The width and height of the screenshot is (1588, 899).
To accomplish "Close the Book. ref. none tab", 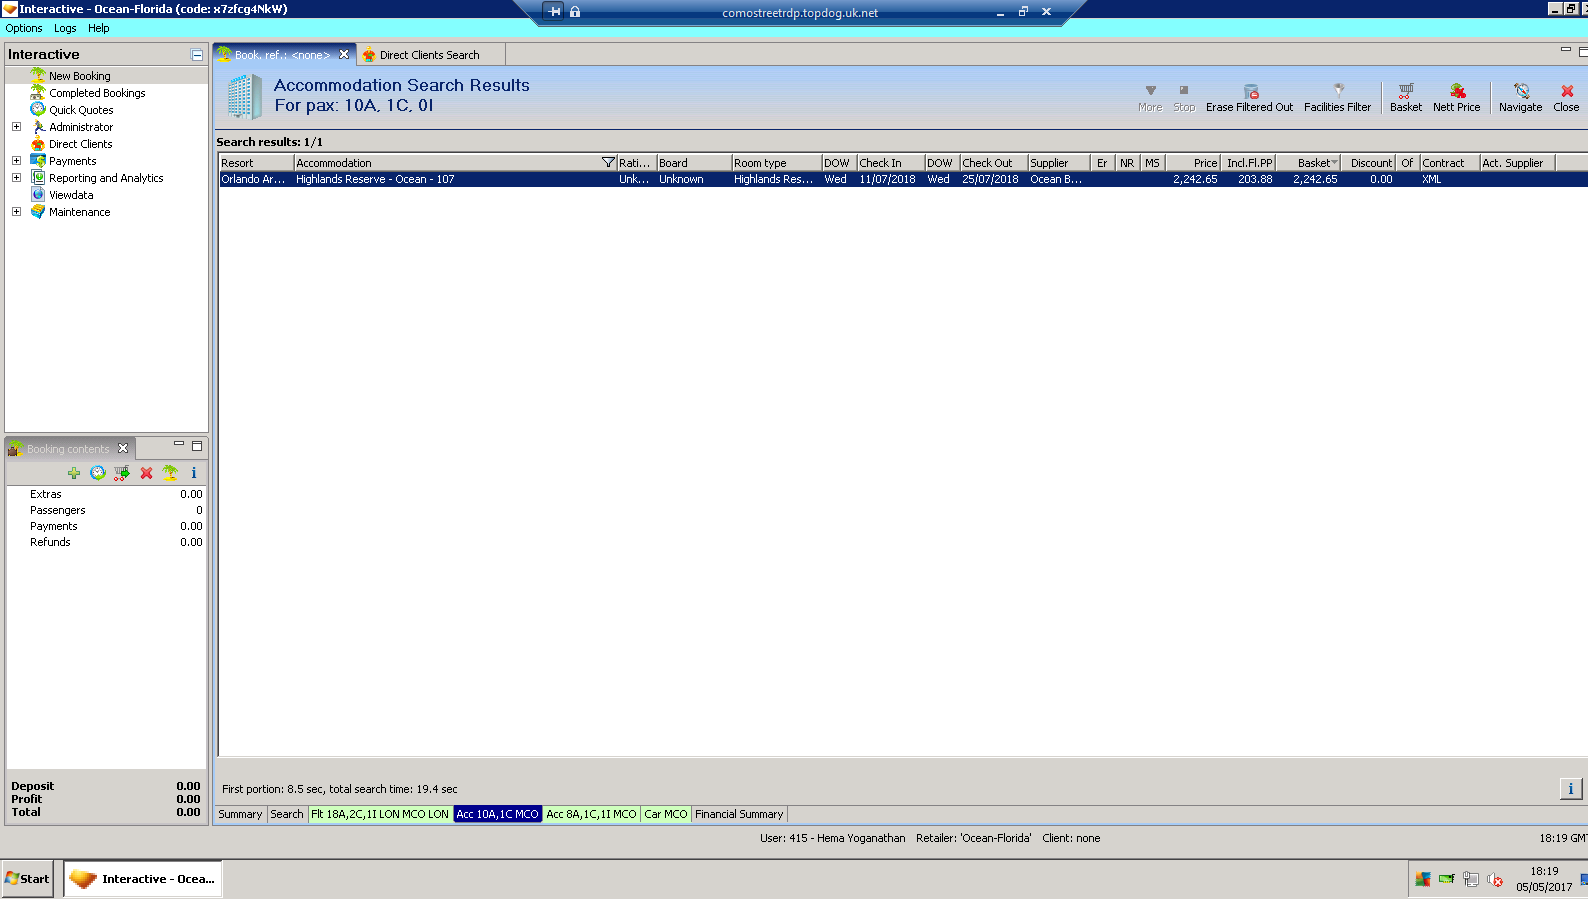I will tap(344, 55).
